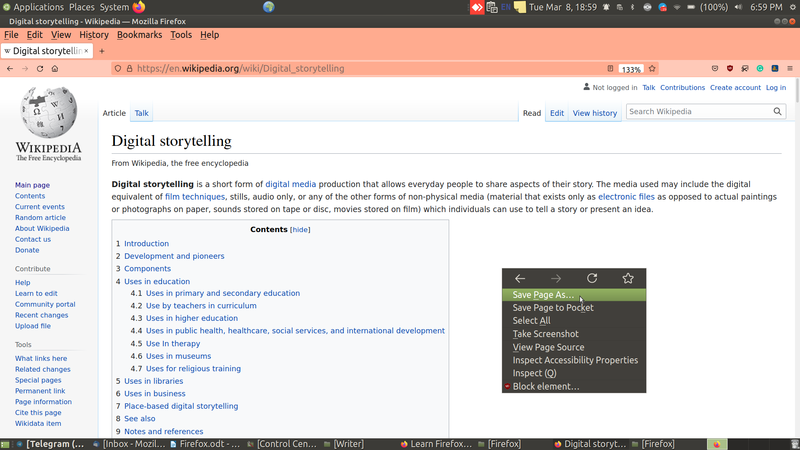Switch to the Talk tab
This screenshot has height=450, width=800.
click(141, 113)
